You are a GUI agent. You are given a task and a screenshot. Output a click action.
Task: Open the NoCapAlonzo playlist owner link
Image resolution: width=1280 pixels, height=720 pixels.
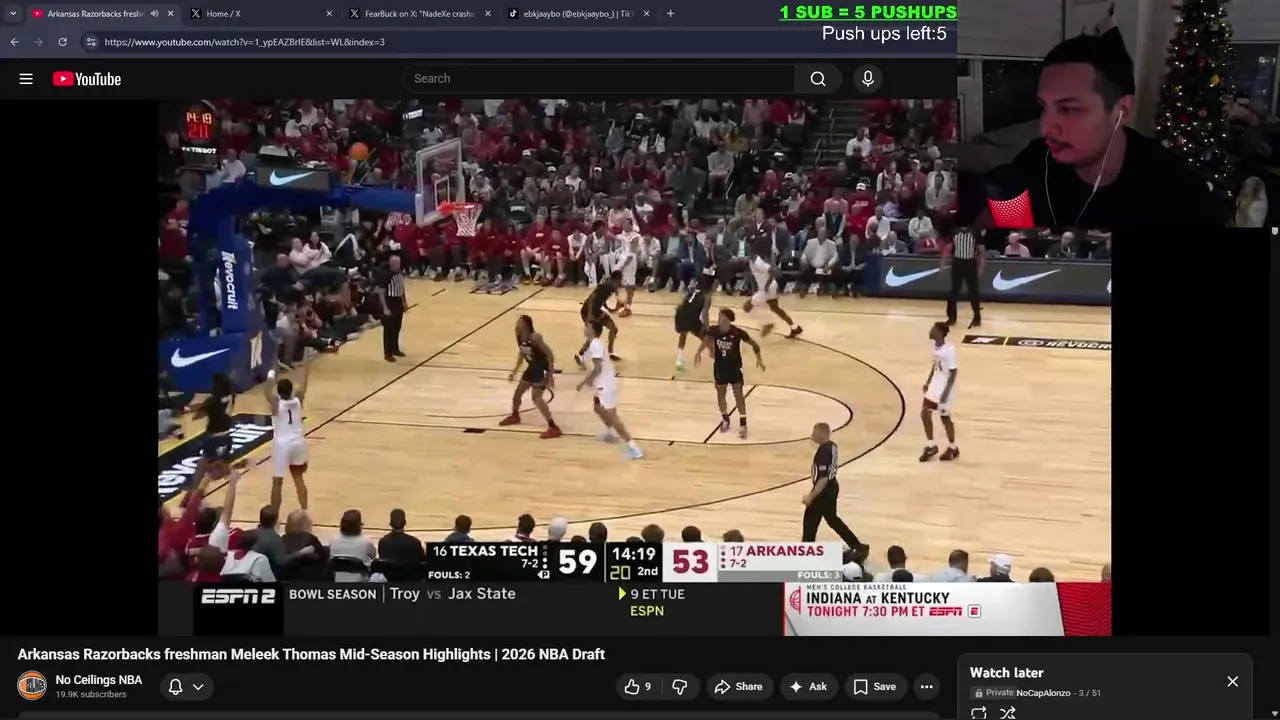tap(1043, 693)
